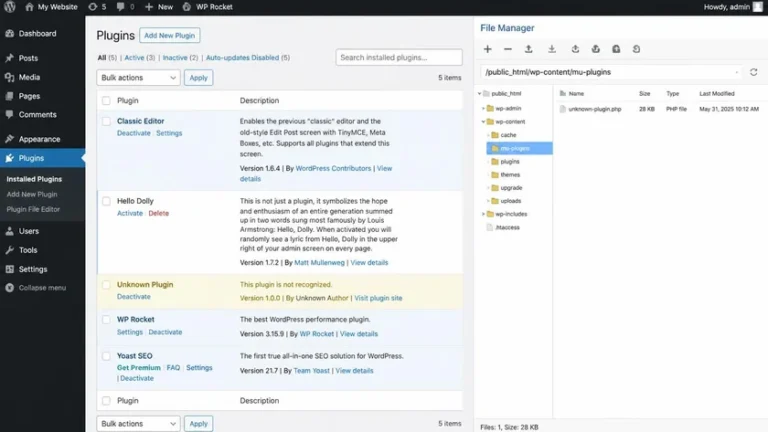Viewport: 768px width, 432px height.
Task: Open the updates indicator showing 5
Action: pyautogui.click(x=97, y=7)
